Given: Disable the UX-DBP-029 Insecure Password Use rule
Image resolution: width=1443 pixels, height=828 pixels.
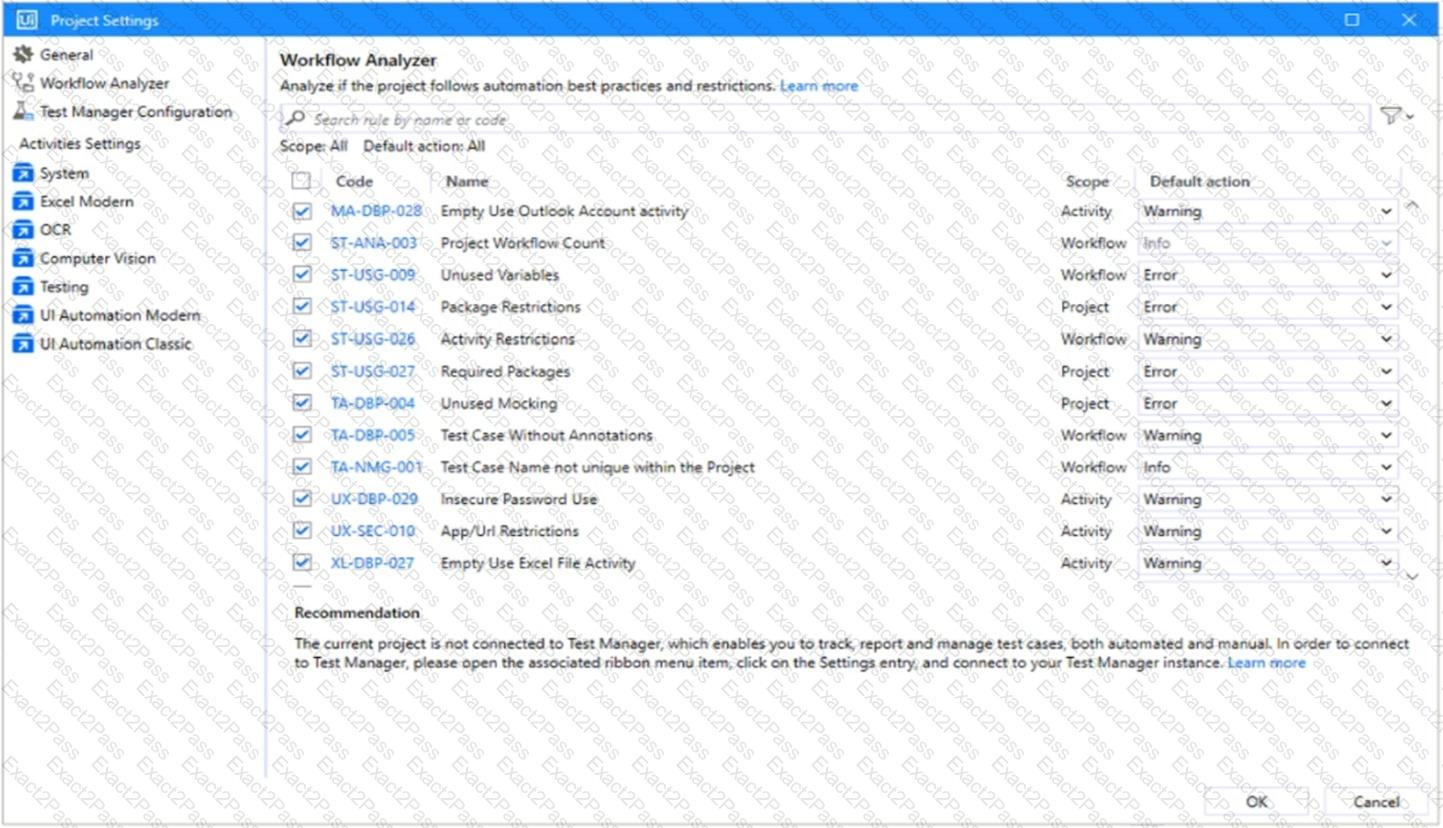Looking at the screenshot, I should (x=302, y=498).
